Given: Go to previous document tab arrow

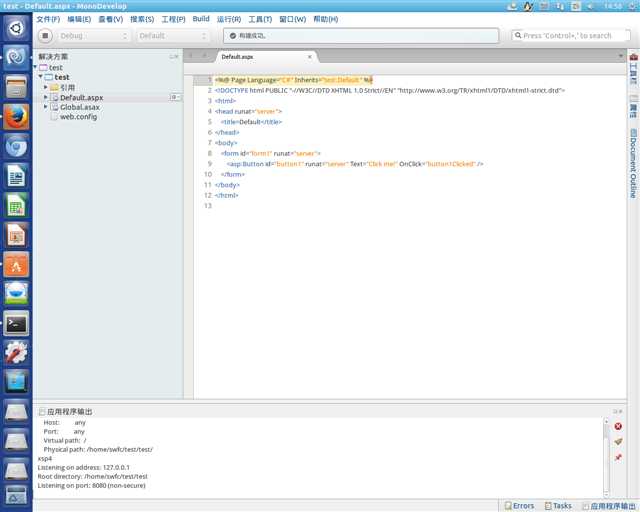Looking at the screenshot, I should pos(191,56).
